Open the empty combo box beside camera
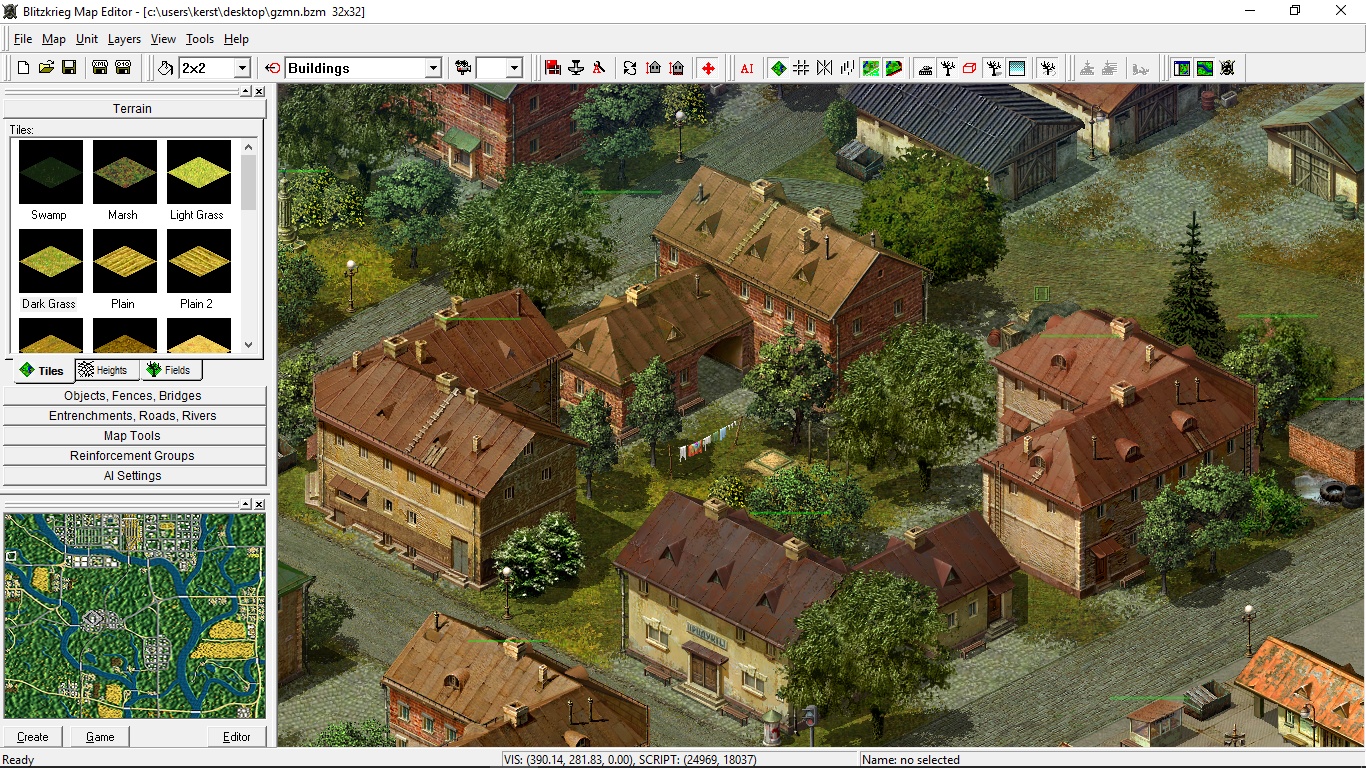The height and width of the screenshot is (768, 1366). (514, 68)
